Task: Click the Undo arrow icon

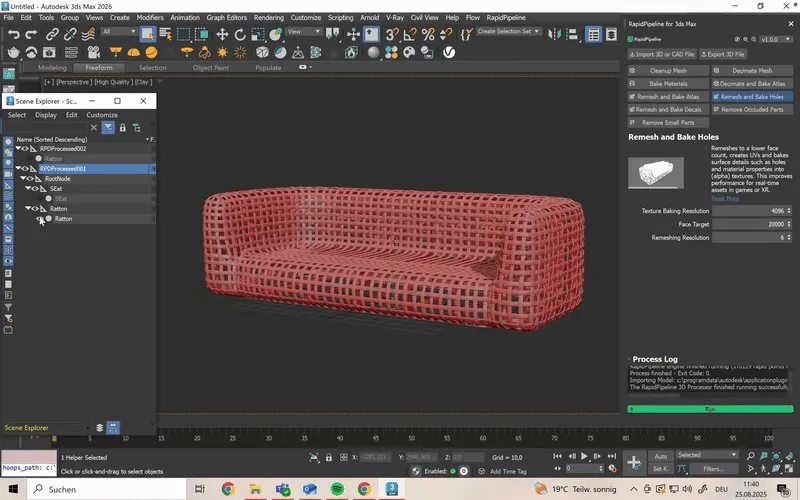Action: click(13, 34)
